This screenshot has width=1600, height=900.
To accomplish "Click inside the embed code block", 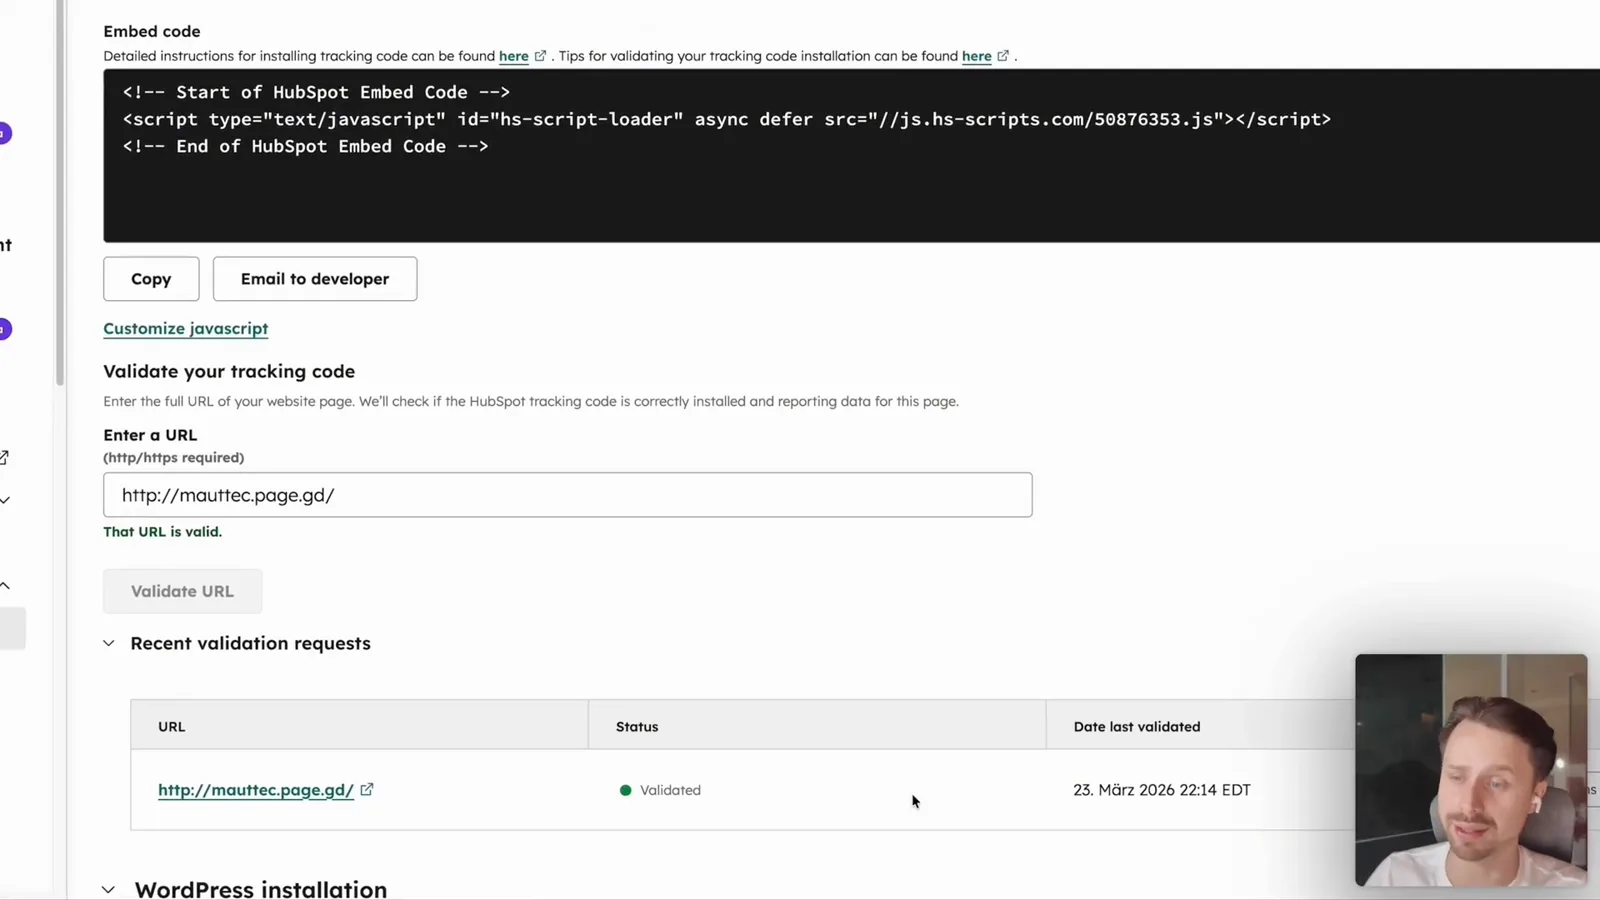I will coord(852,156).
